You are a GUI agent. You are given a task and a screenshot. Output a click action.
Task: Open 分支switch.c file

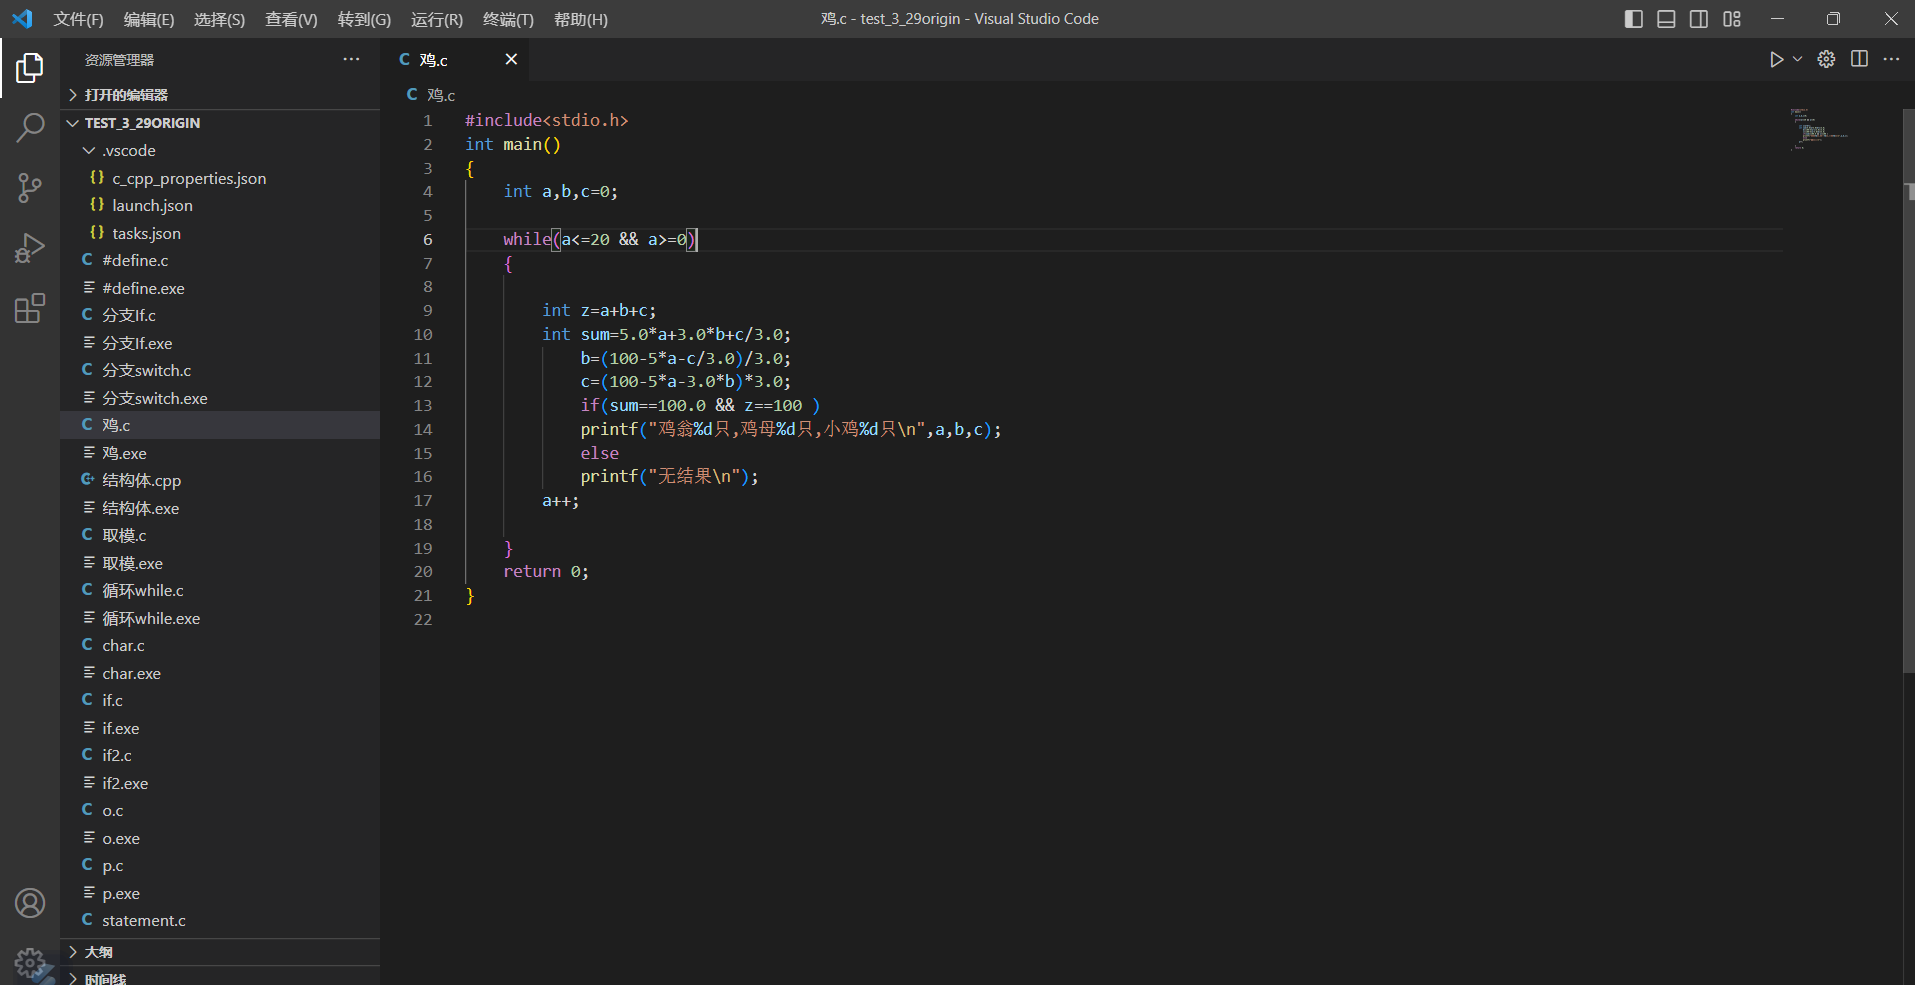pos(220,370)
